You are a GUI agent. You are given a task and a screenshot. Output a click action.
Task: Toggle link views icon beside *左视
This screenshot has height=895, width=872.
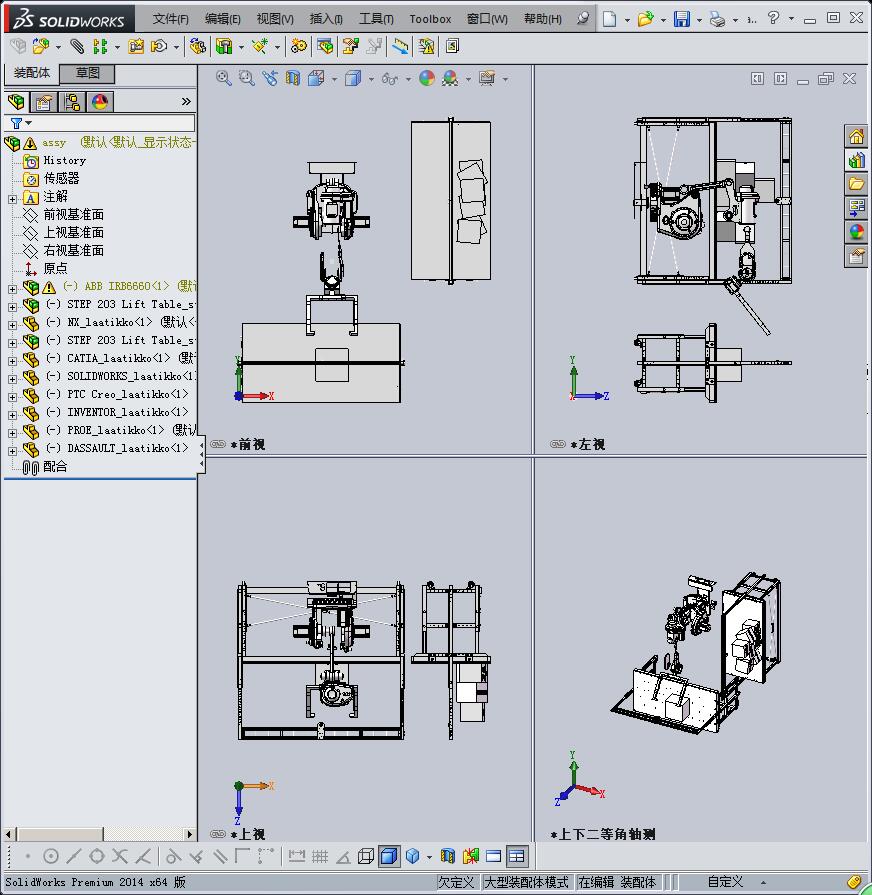click(558, 444)
